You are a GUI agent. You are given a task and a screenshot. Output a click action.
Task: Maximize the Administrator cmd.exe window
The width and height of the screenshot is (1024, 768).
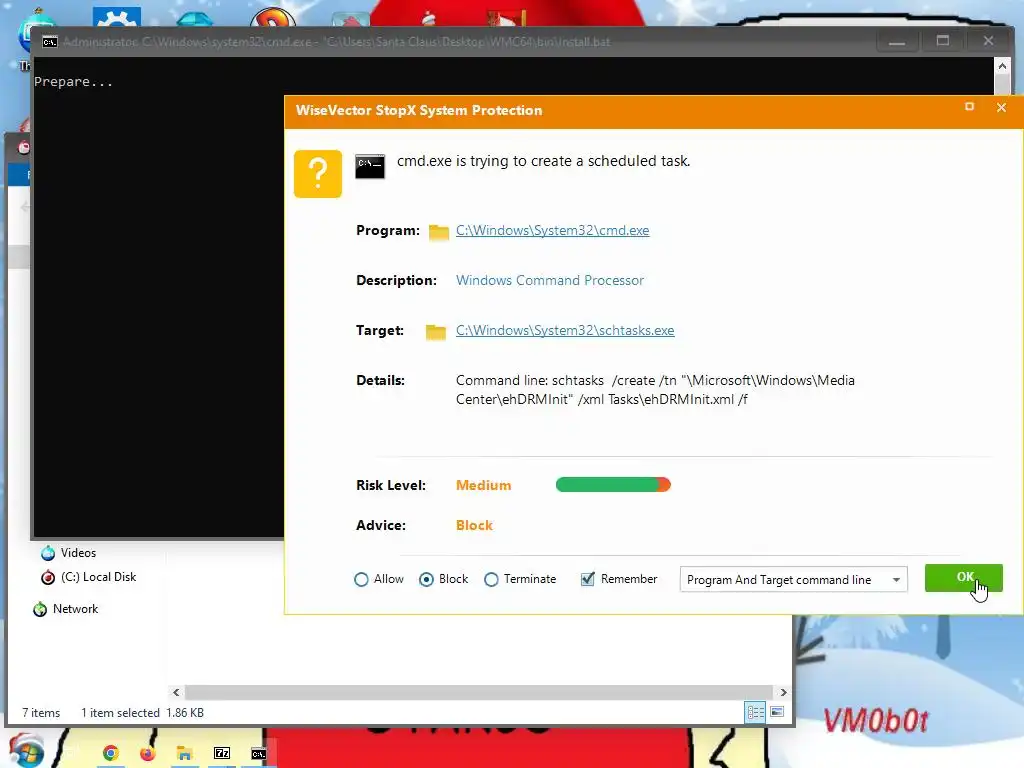[x=942, y=41]
